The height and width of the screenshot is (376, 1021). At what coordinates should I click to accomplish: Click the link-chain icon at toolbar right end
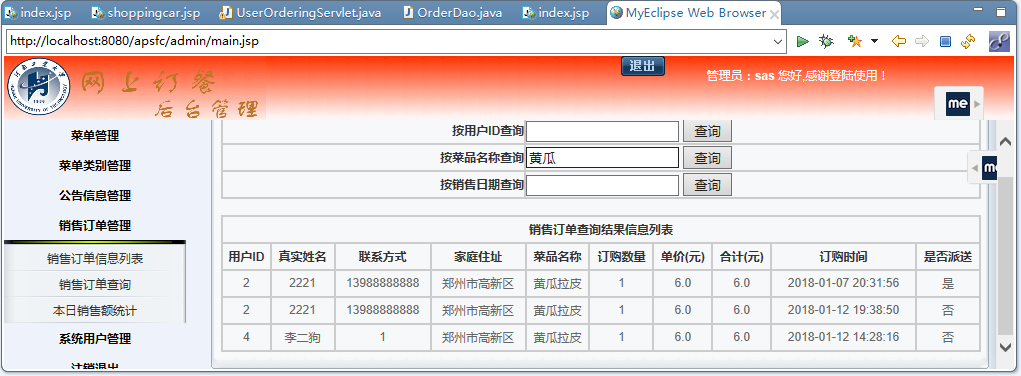[999, 41]
